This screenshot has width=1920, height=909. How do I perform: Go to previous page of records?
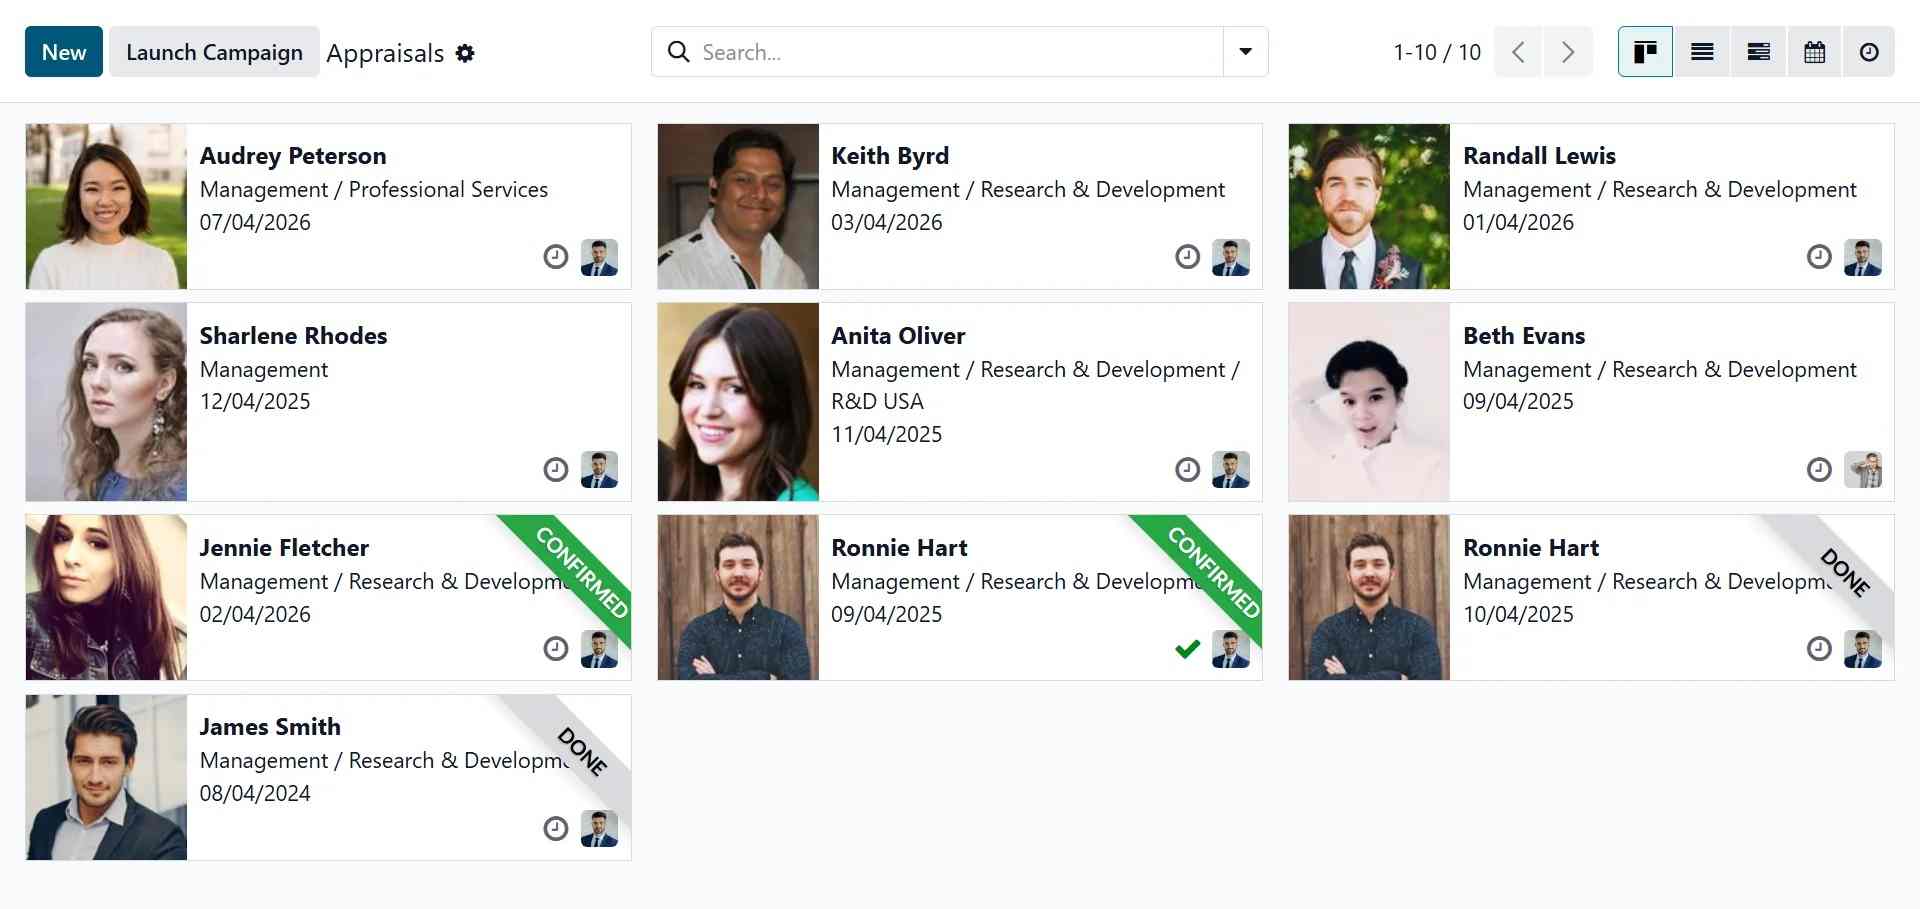point(1518,52)
